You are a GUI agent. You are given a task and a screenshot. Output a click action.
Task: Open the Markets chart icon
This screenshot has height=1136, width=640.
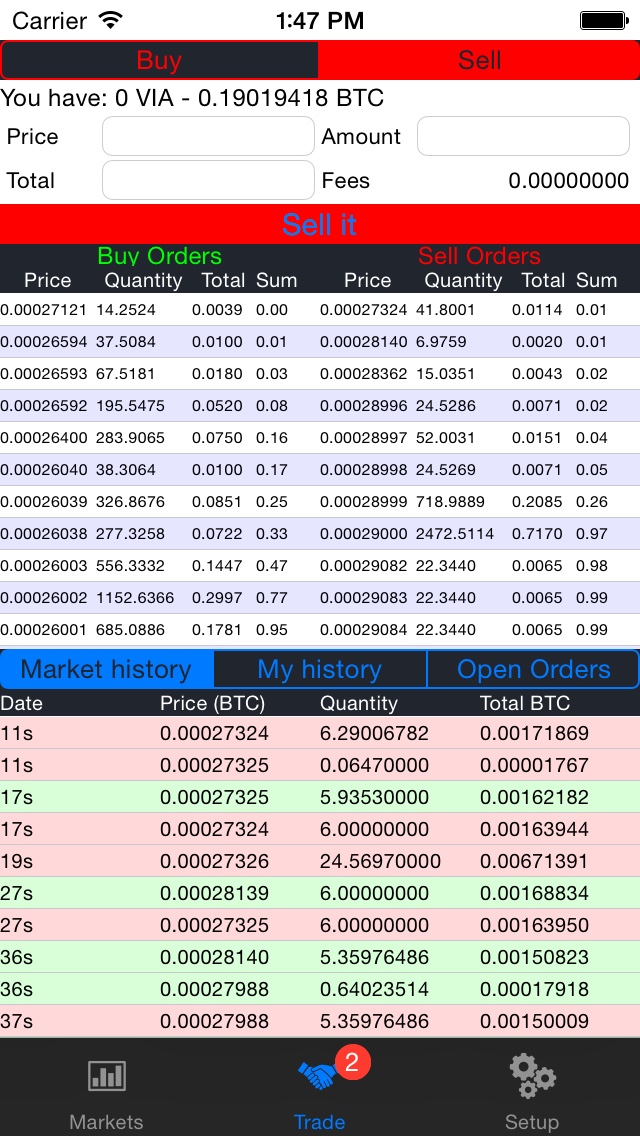click(x=106, y=1076)
